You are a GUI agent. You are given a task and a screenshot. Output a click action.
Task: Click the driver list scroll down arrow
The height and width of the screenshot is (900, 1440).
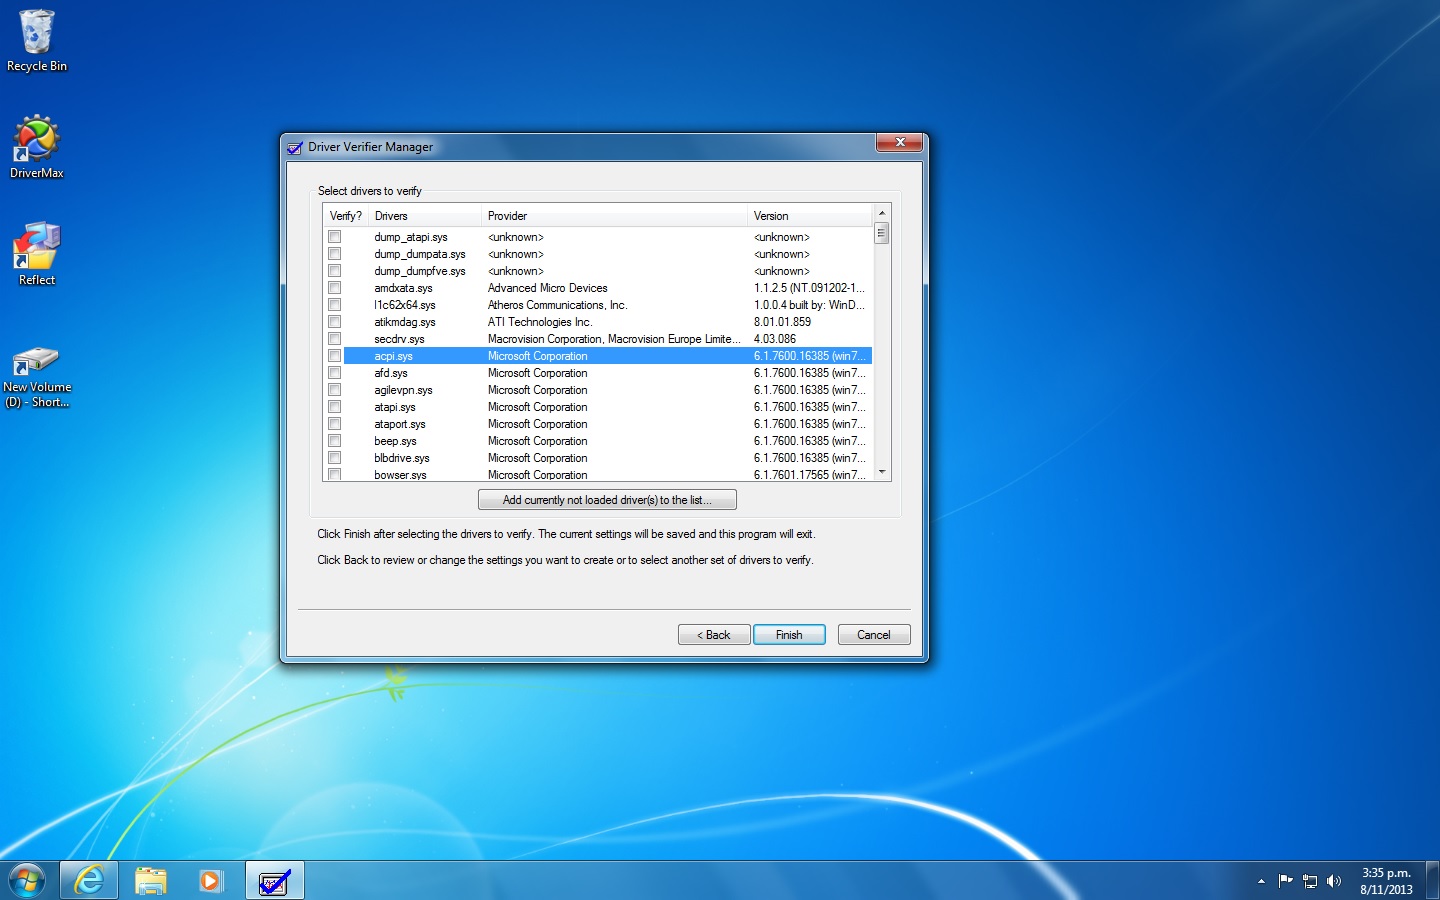coord(882,472)
